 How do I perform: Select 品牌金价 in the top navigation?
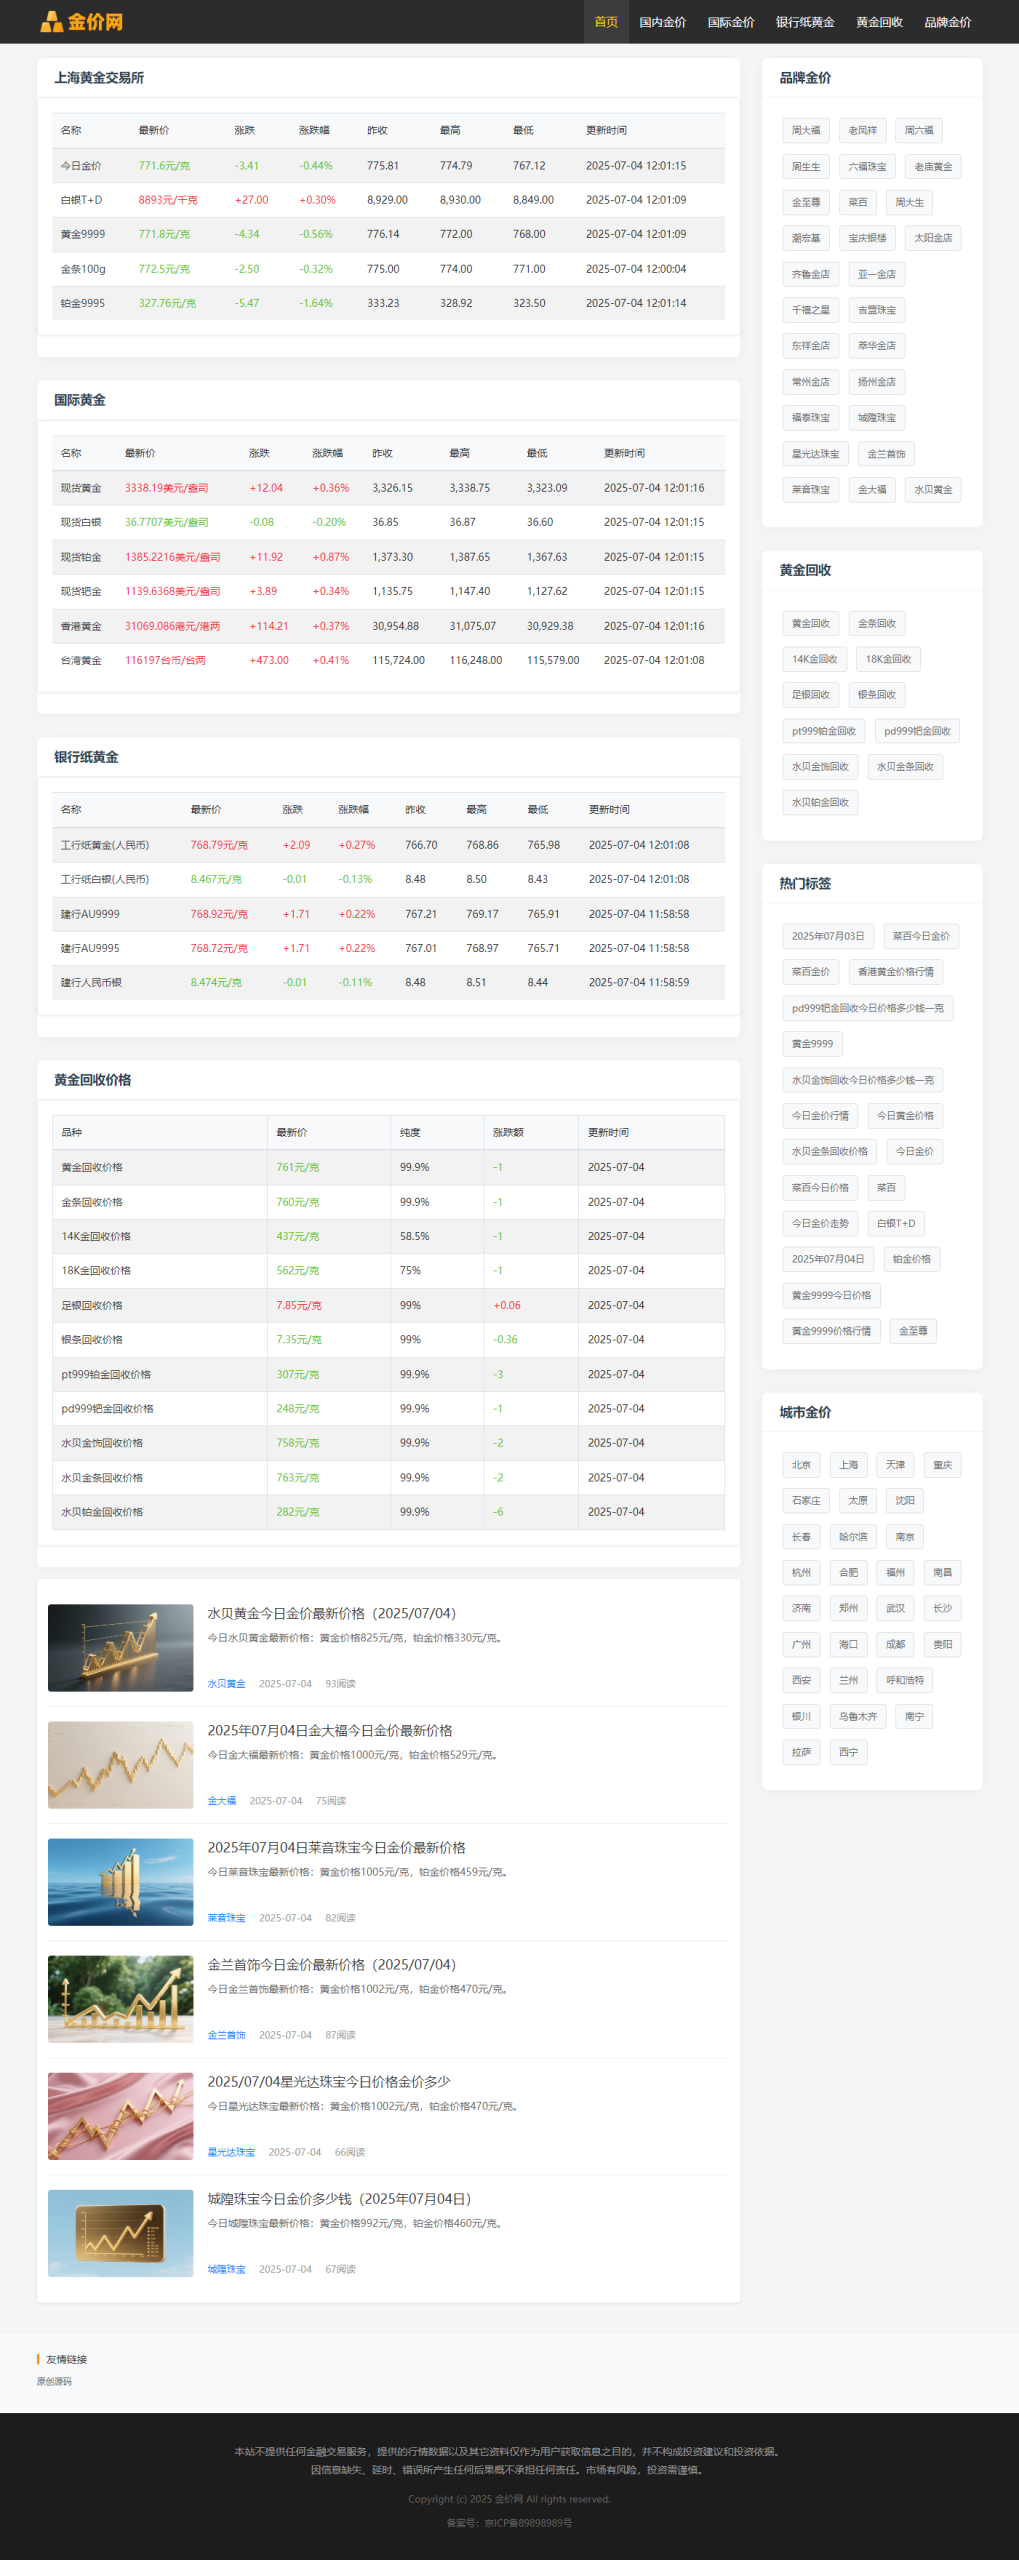click(x=946, y=22)
